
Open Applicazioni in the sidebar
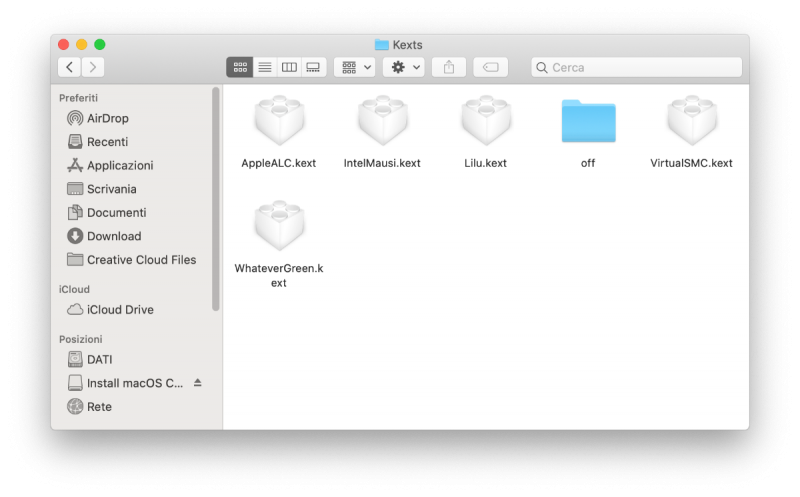[x=135, y=165]
